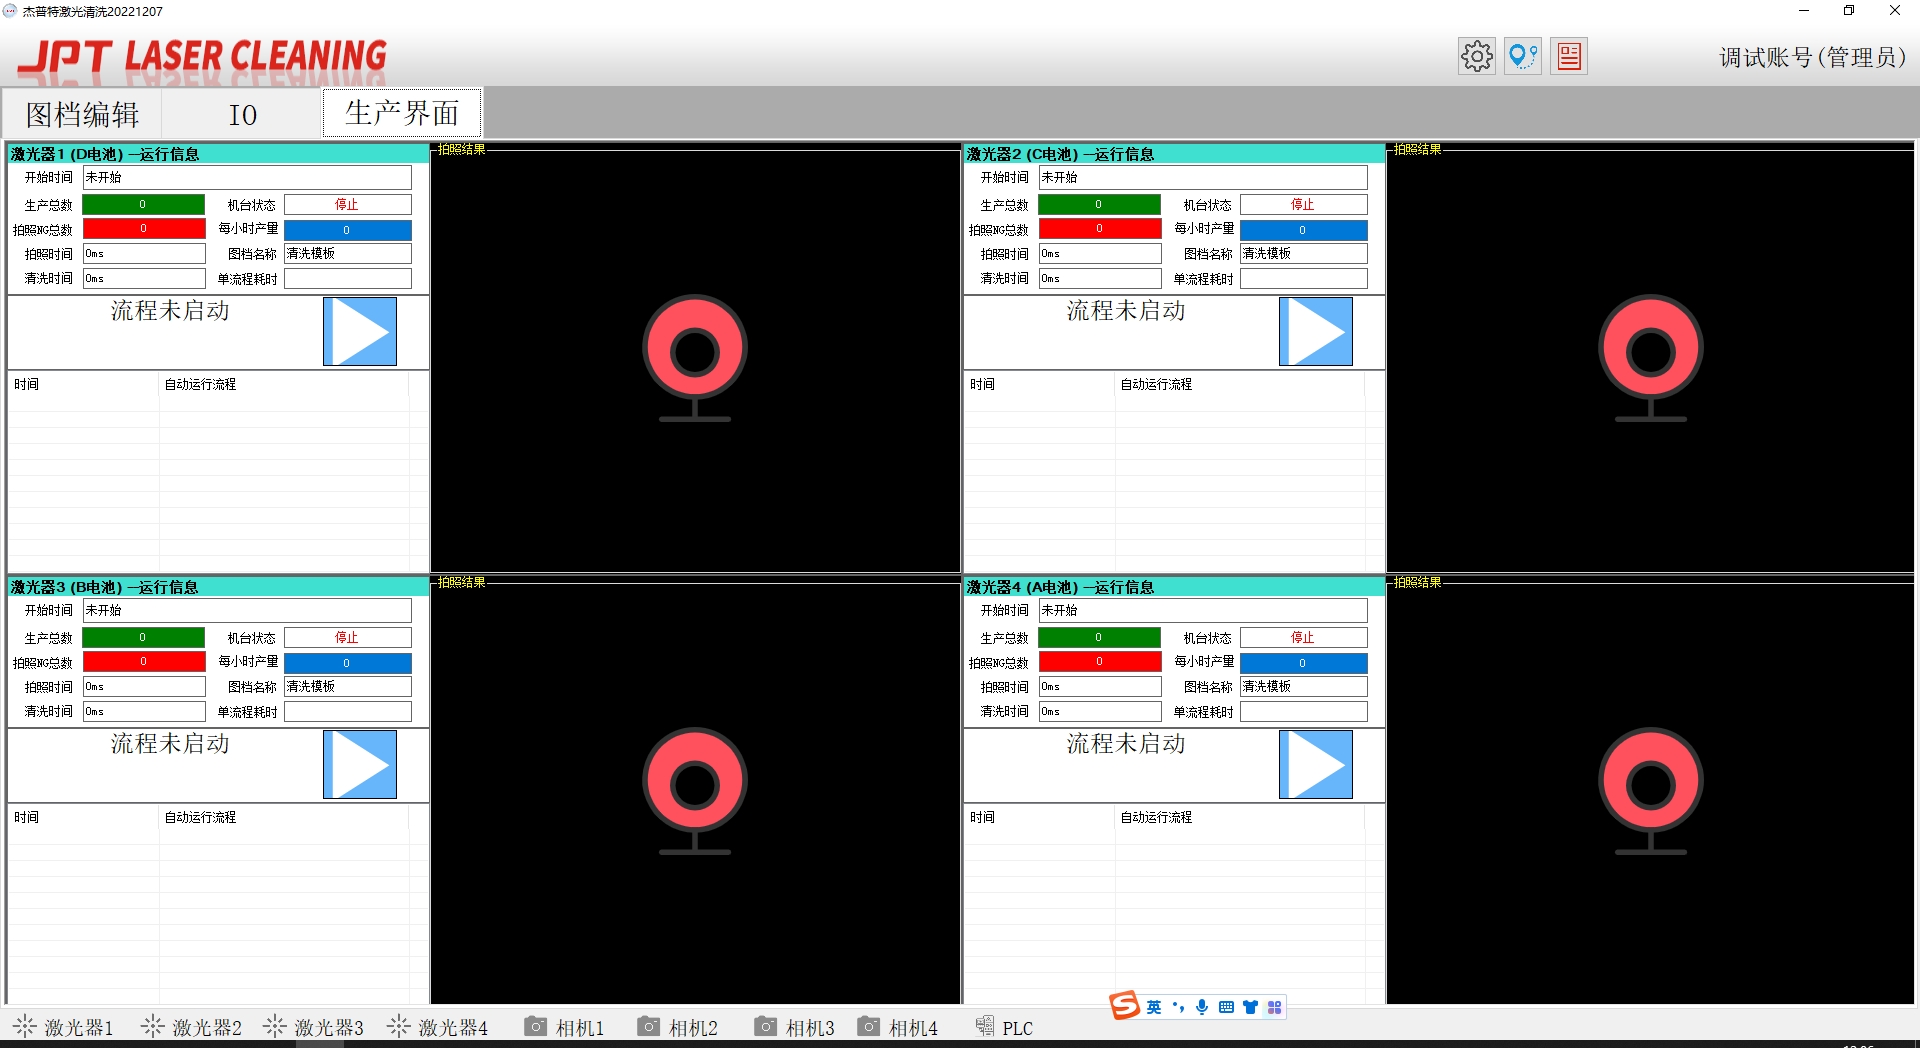Switch to the IO tab
This screenshot has height=1048, width=1920.
[242, 114]
